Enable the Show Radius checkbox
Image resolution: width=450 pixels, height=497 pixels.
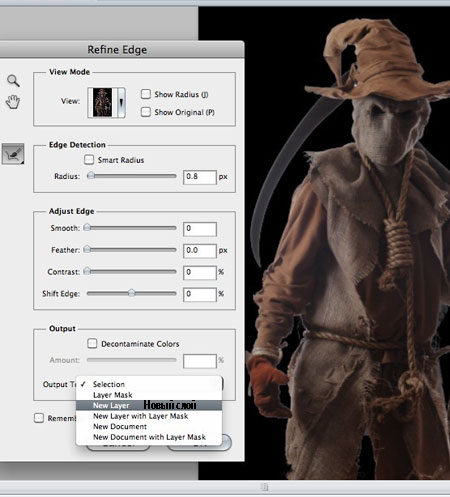[146, 94]
